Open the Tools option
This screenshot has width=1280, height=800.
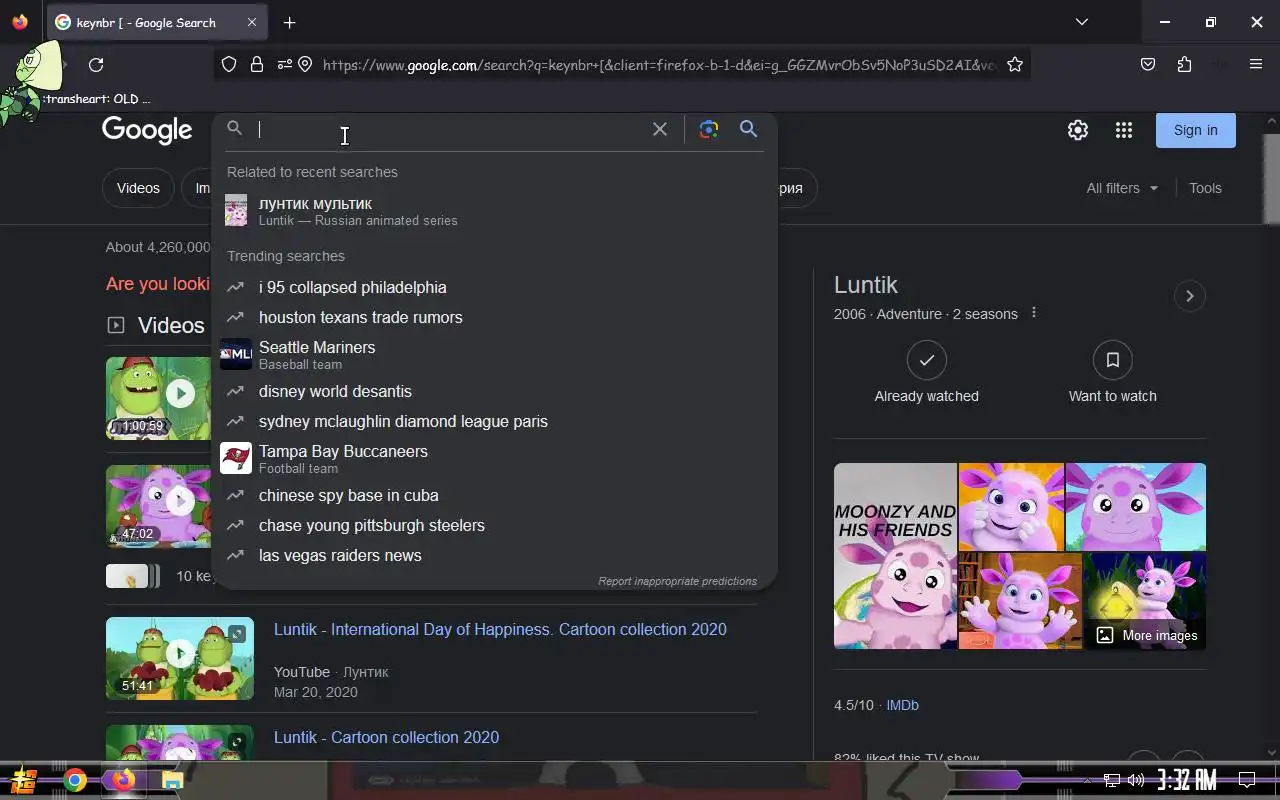click(1205, 188)
